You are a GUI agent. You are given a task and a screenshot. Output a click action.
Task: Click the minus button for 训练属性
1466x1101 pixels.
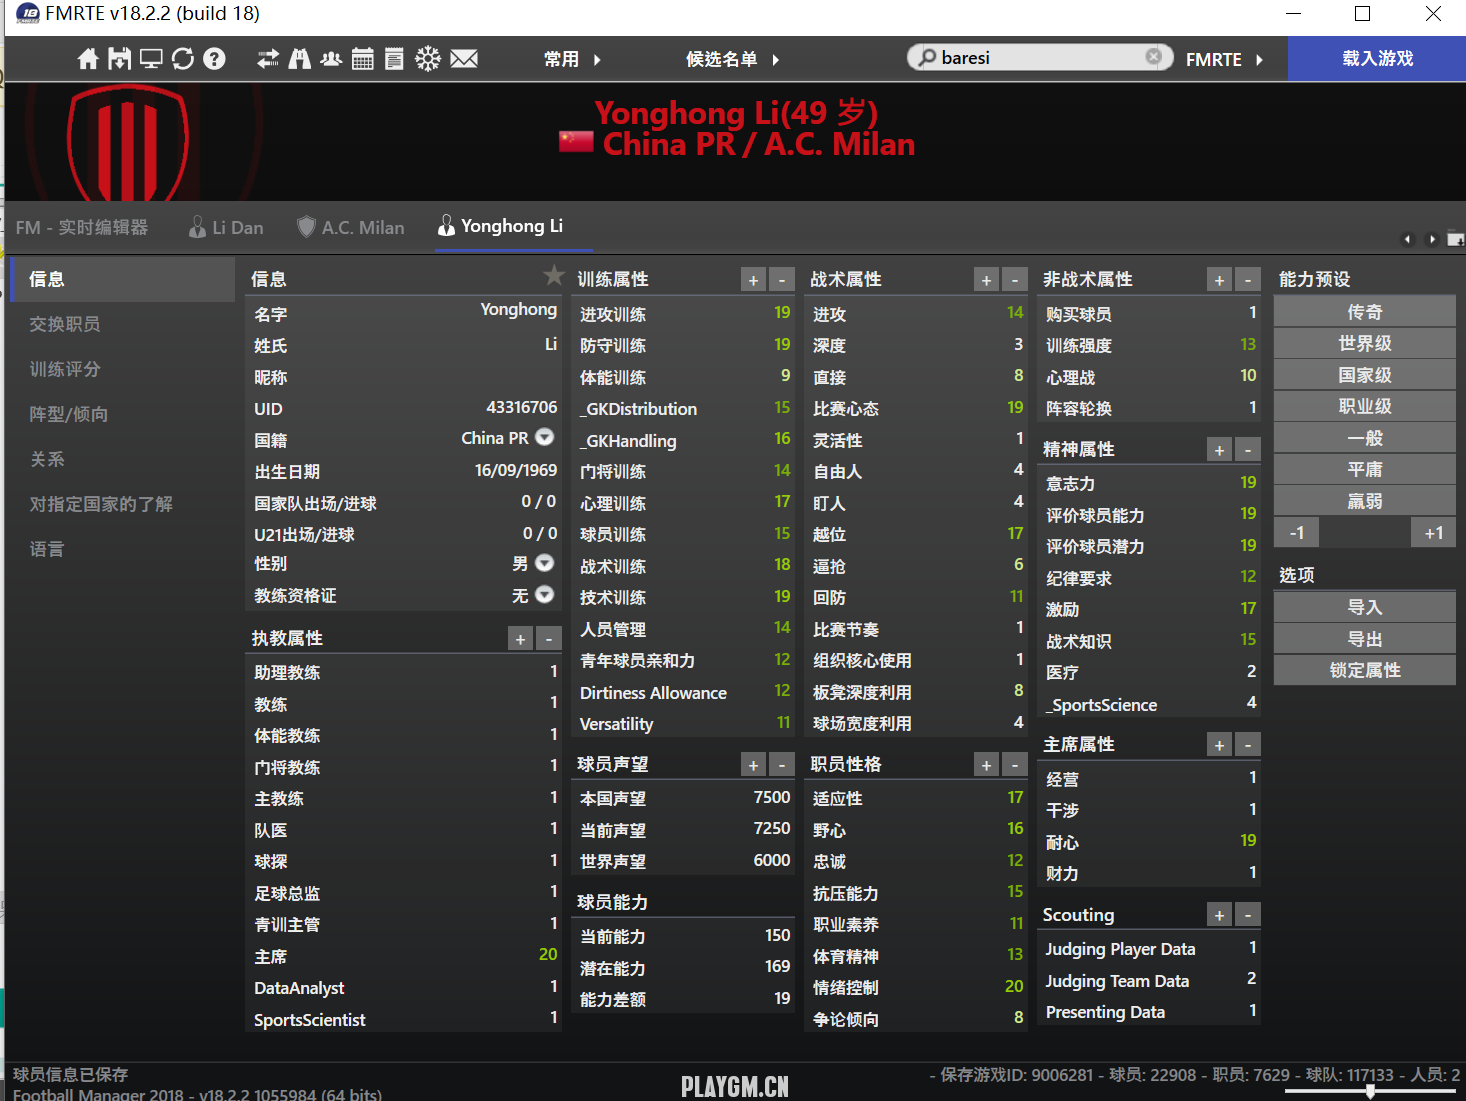(782, 280)
